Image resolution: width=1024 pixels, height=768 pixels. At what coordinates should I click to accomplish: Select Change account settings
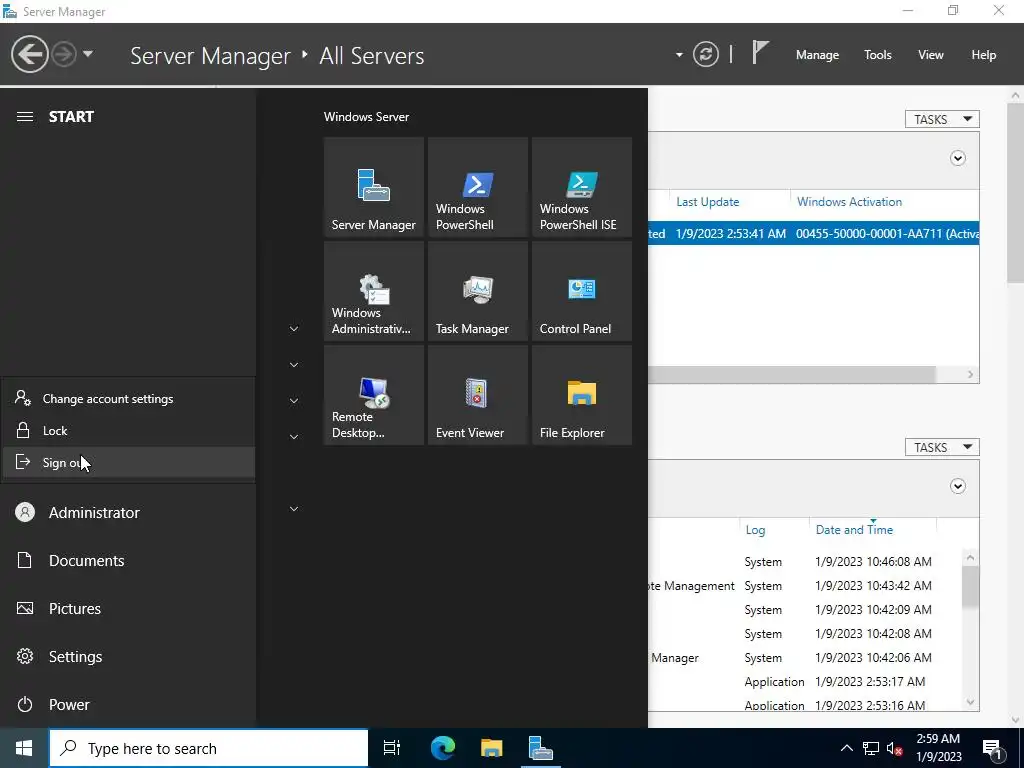[128, 398]
